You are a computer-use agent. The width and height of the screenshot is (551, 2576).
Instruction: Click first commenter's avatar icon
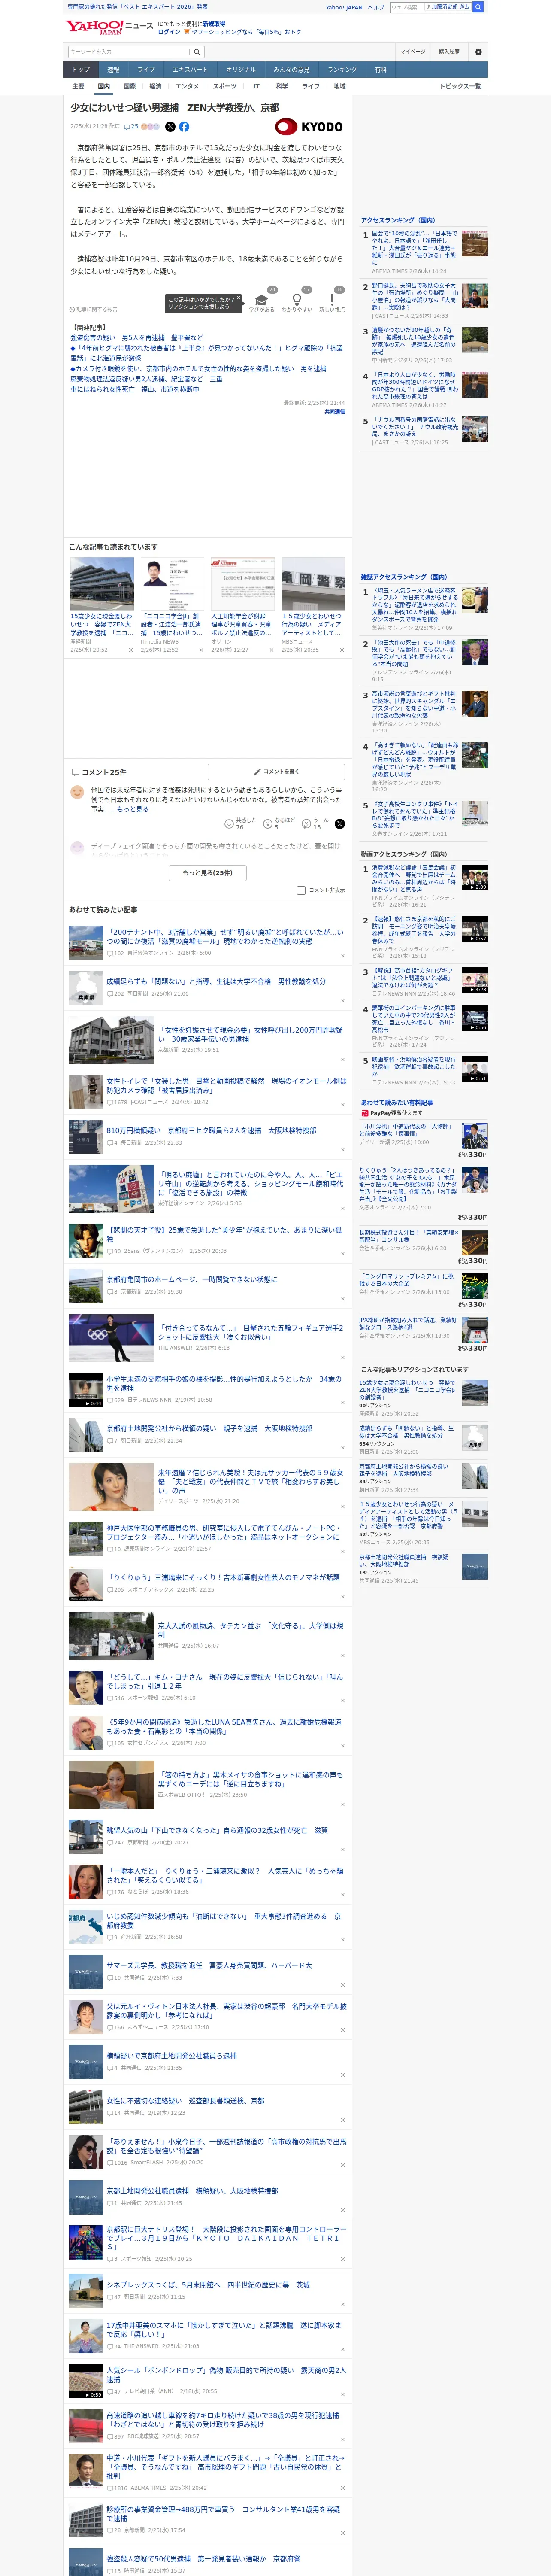77,792
